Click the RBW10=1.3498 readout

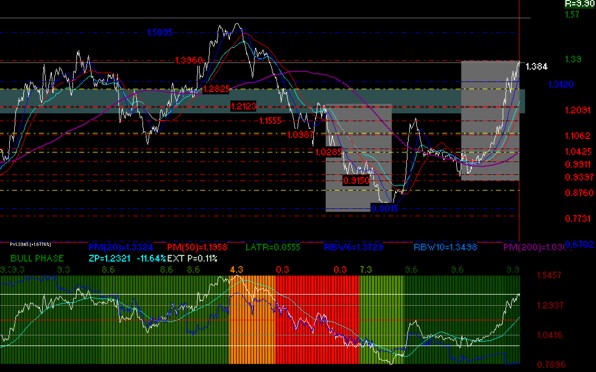click(445, 247)
